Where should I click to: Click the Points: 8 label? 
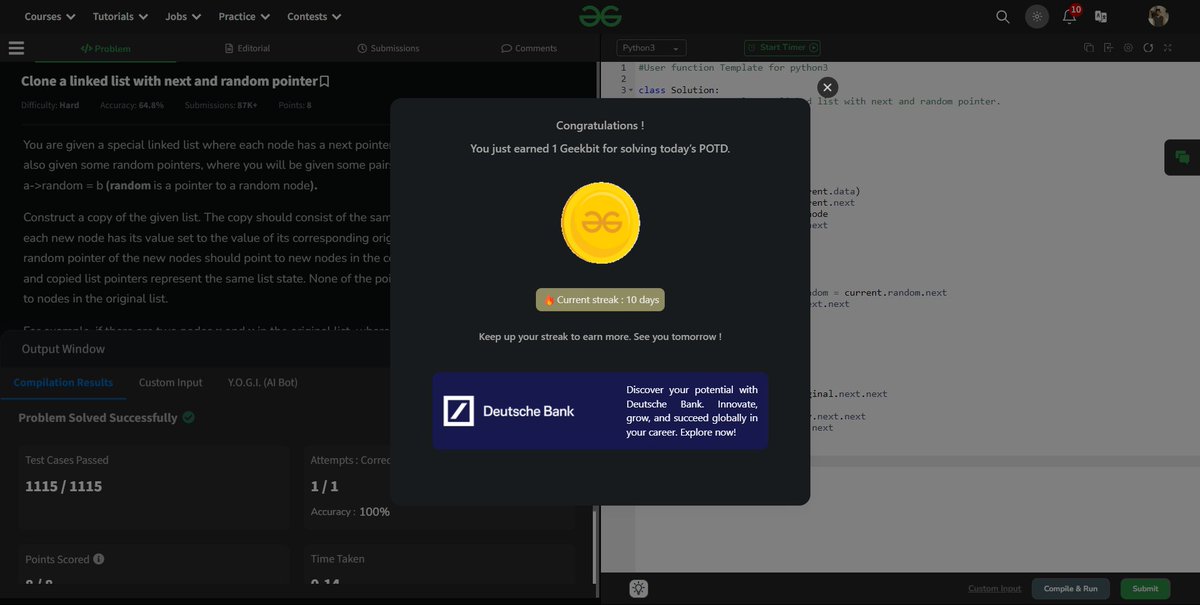click(294, 105)
